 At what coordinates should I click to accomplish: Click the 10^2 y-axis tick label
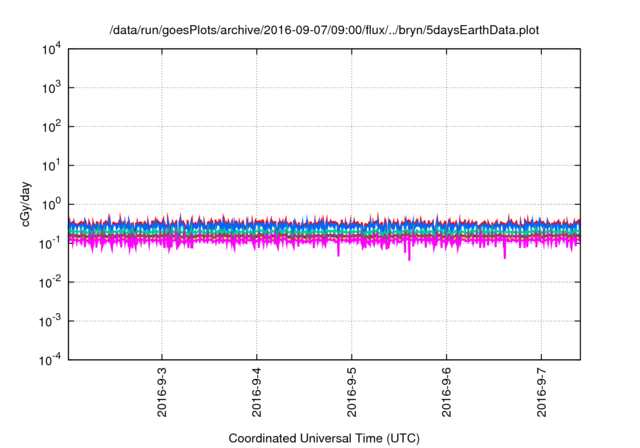(x=51, y=127)
